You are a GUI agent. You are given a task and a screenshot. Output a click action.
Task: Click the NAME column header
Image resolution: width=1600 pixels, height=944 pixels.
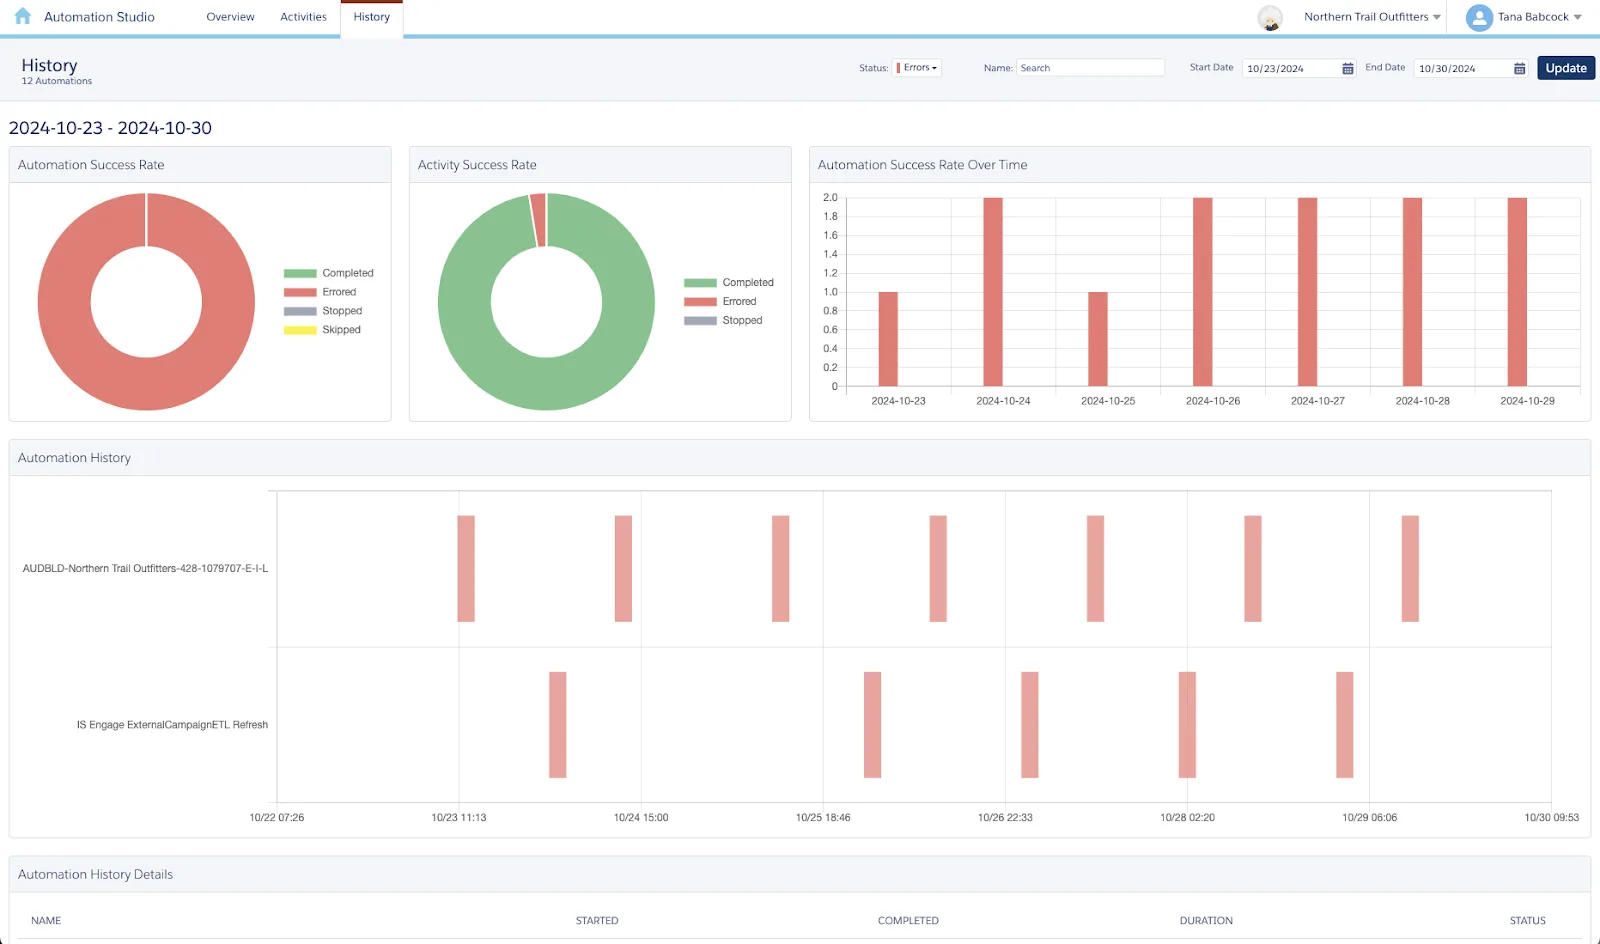point(46,921)
